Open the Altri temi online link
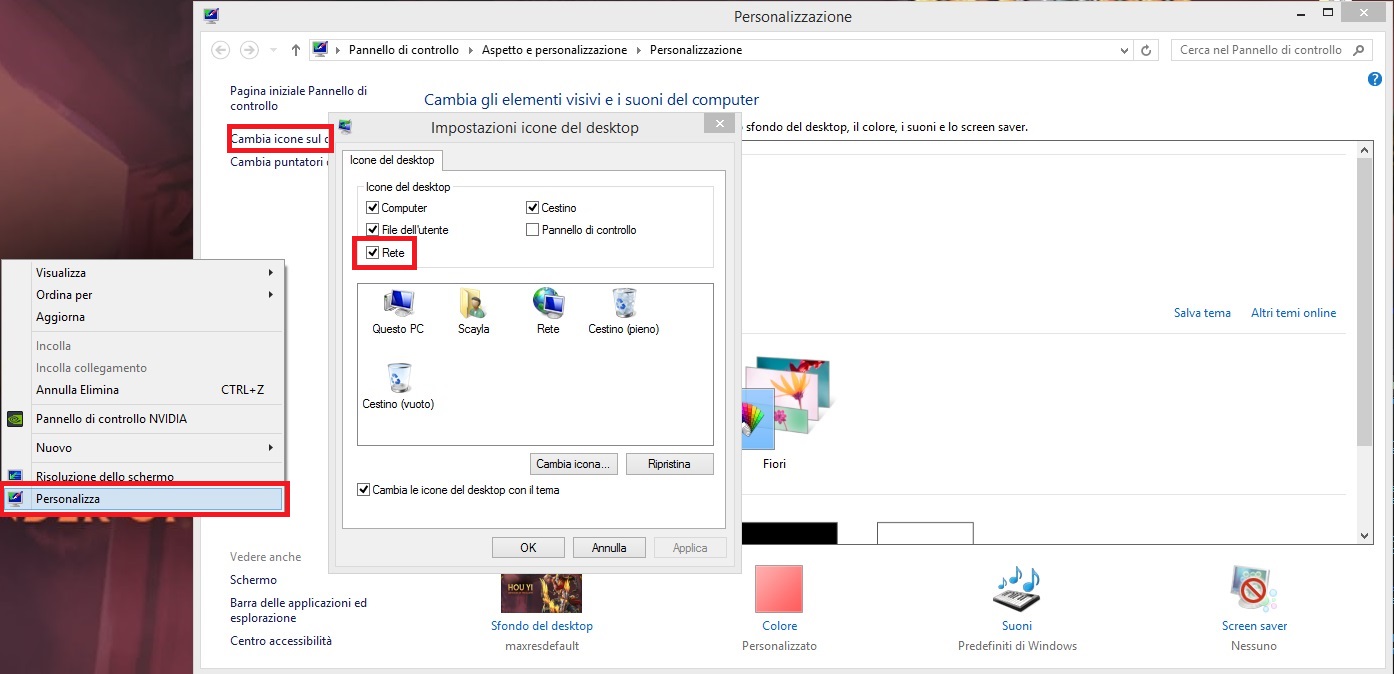Viewport: 1394px width, 674px height. click(1293, 313)
